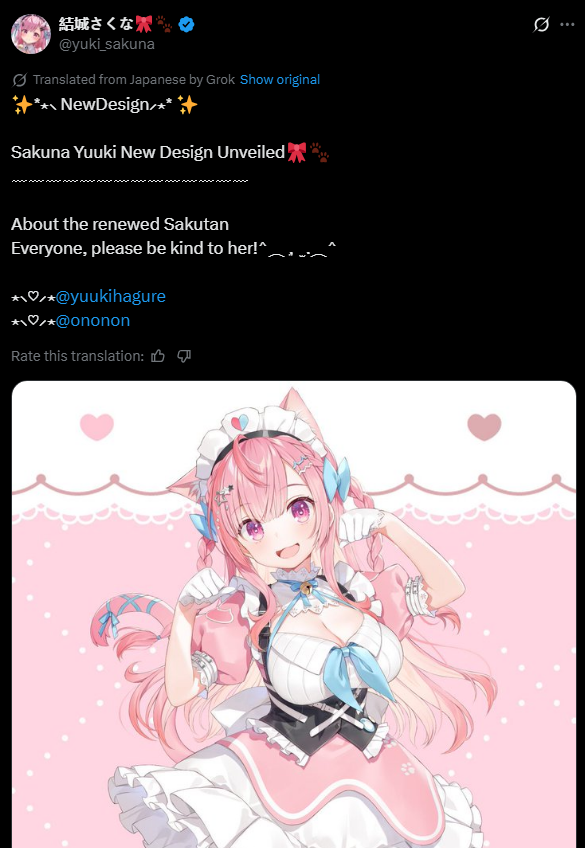Open the @yuukihagure mention link
This screenshot has height=848, width=585.
tap(110, 296)
